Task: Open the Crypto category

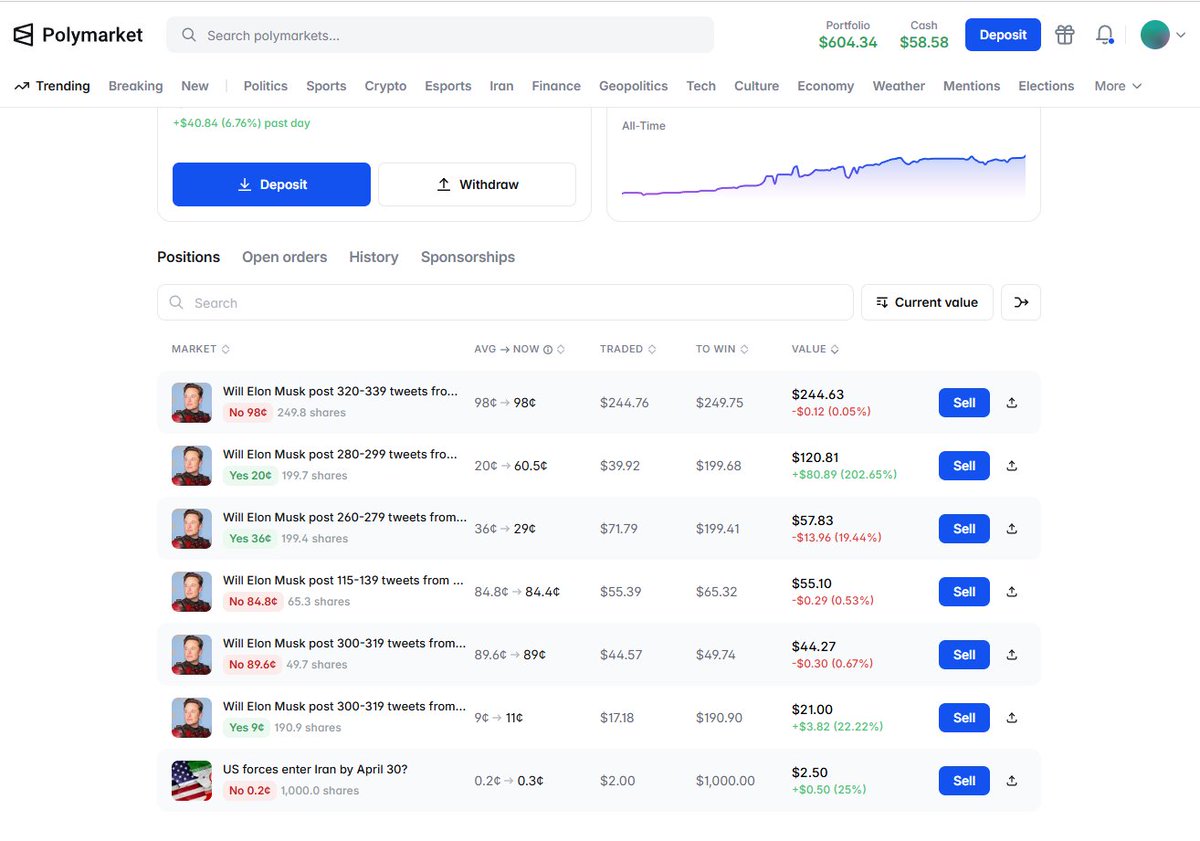Action: (x=386, y=86)
